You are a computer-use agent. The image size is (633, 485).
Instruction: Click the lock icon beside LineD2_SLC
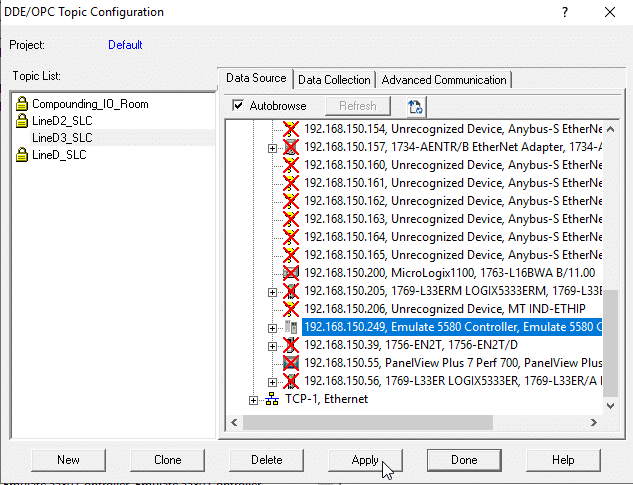[21, 121]
